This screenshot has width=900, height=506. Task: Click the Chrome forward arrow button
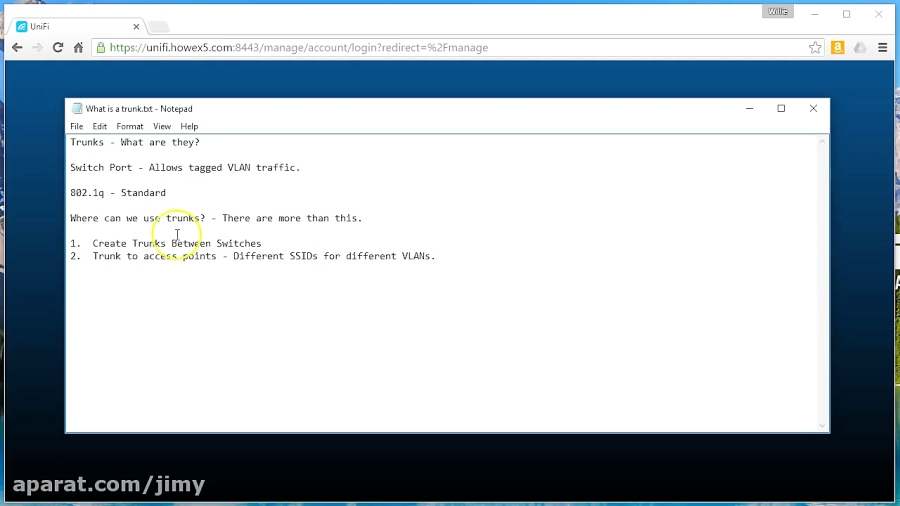coord(37,48)
